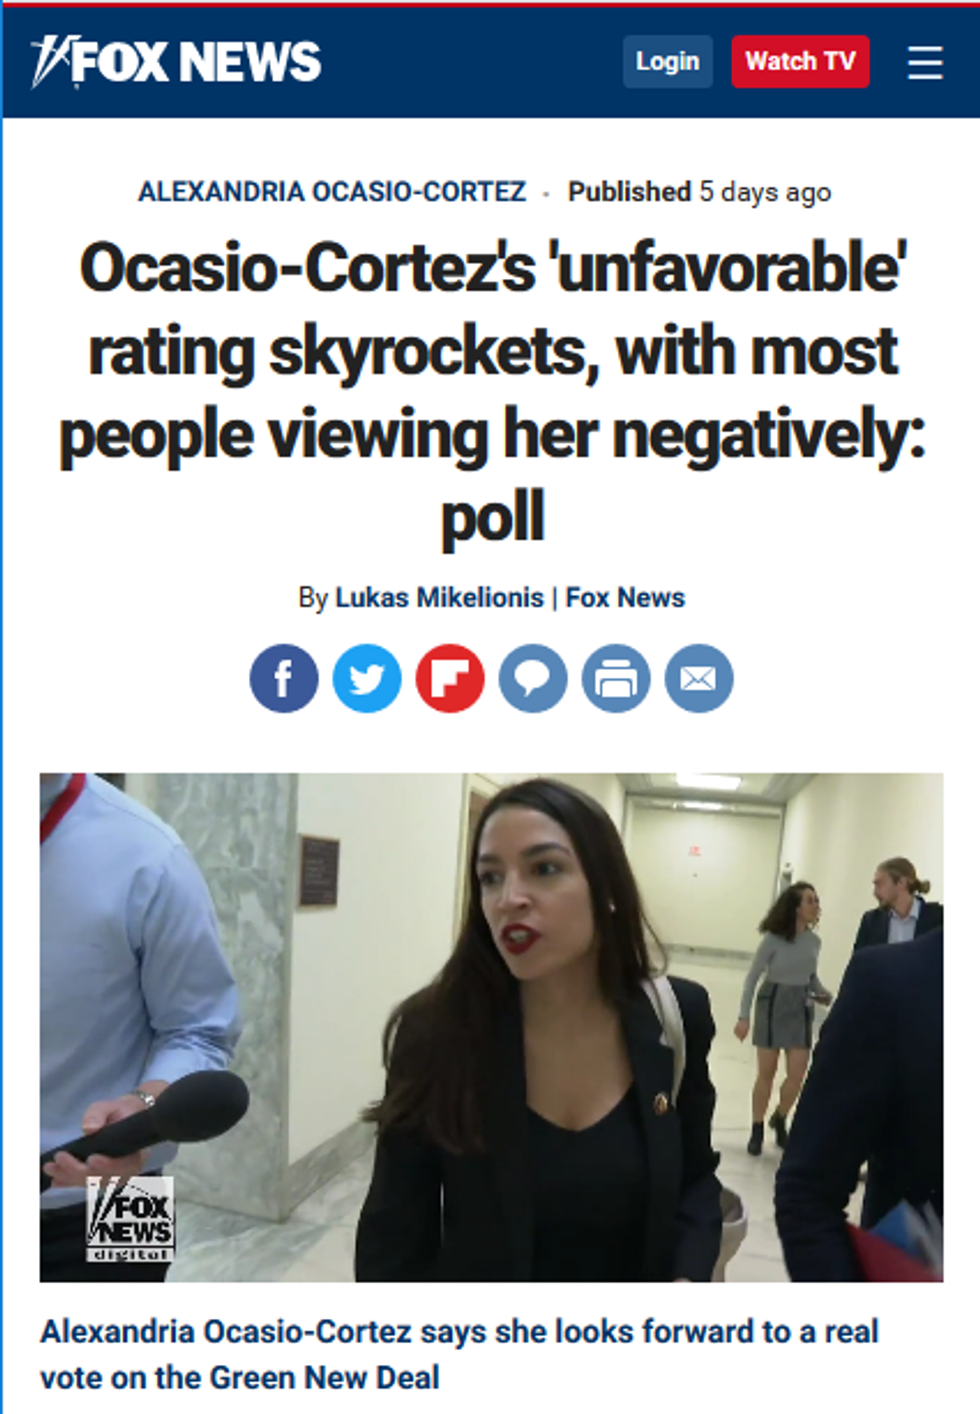
Task: Open the hamburger menu
Action: click(925, 62)
